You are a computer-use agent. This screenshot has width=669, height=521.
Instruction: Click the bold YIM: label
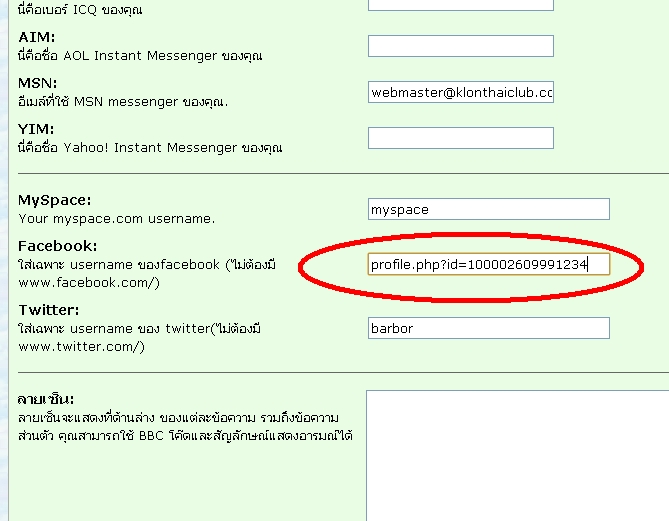(36, 128)
